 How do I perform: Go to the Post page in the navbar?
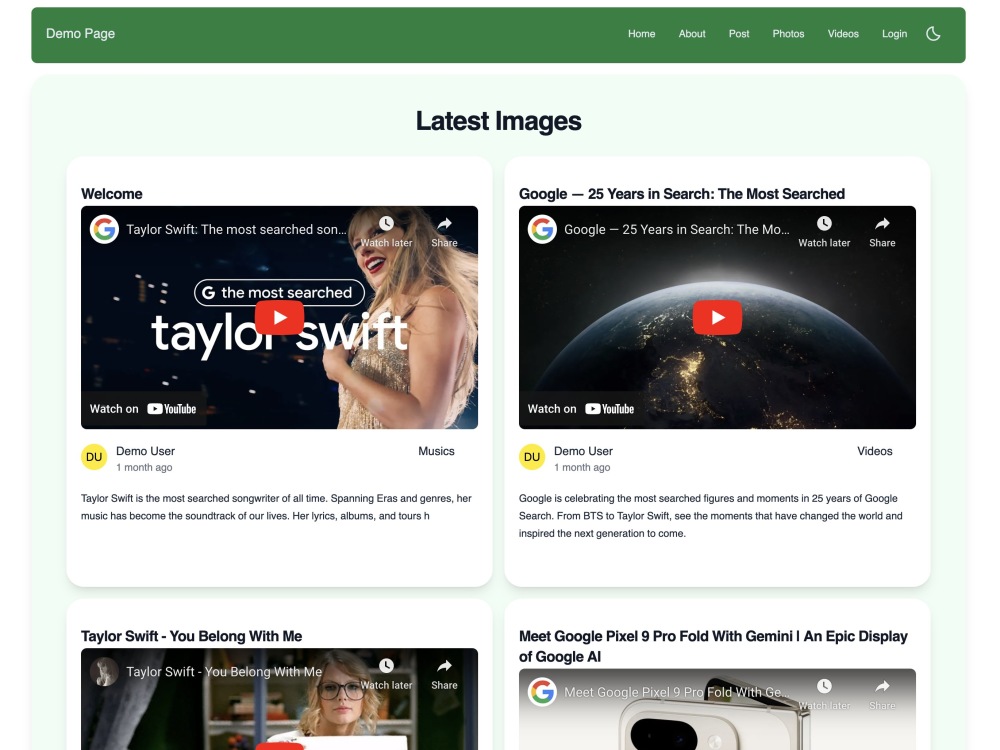(739, 34)
